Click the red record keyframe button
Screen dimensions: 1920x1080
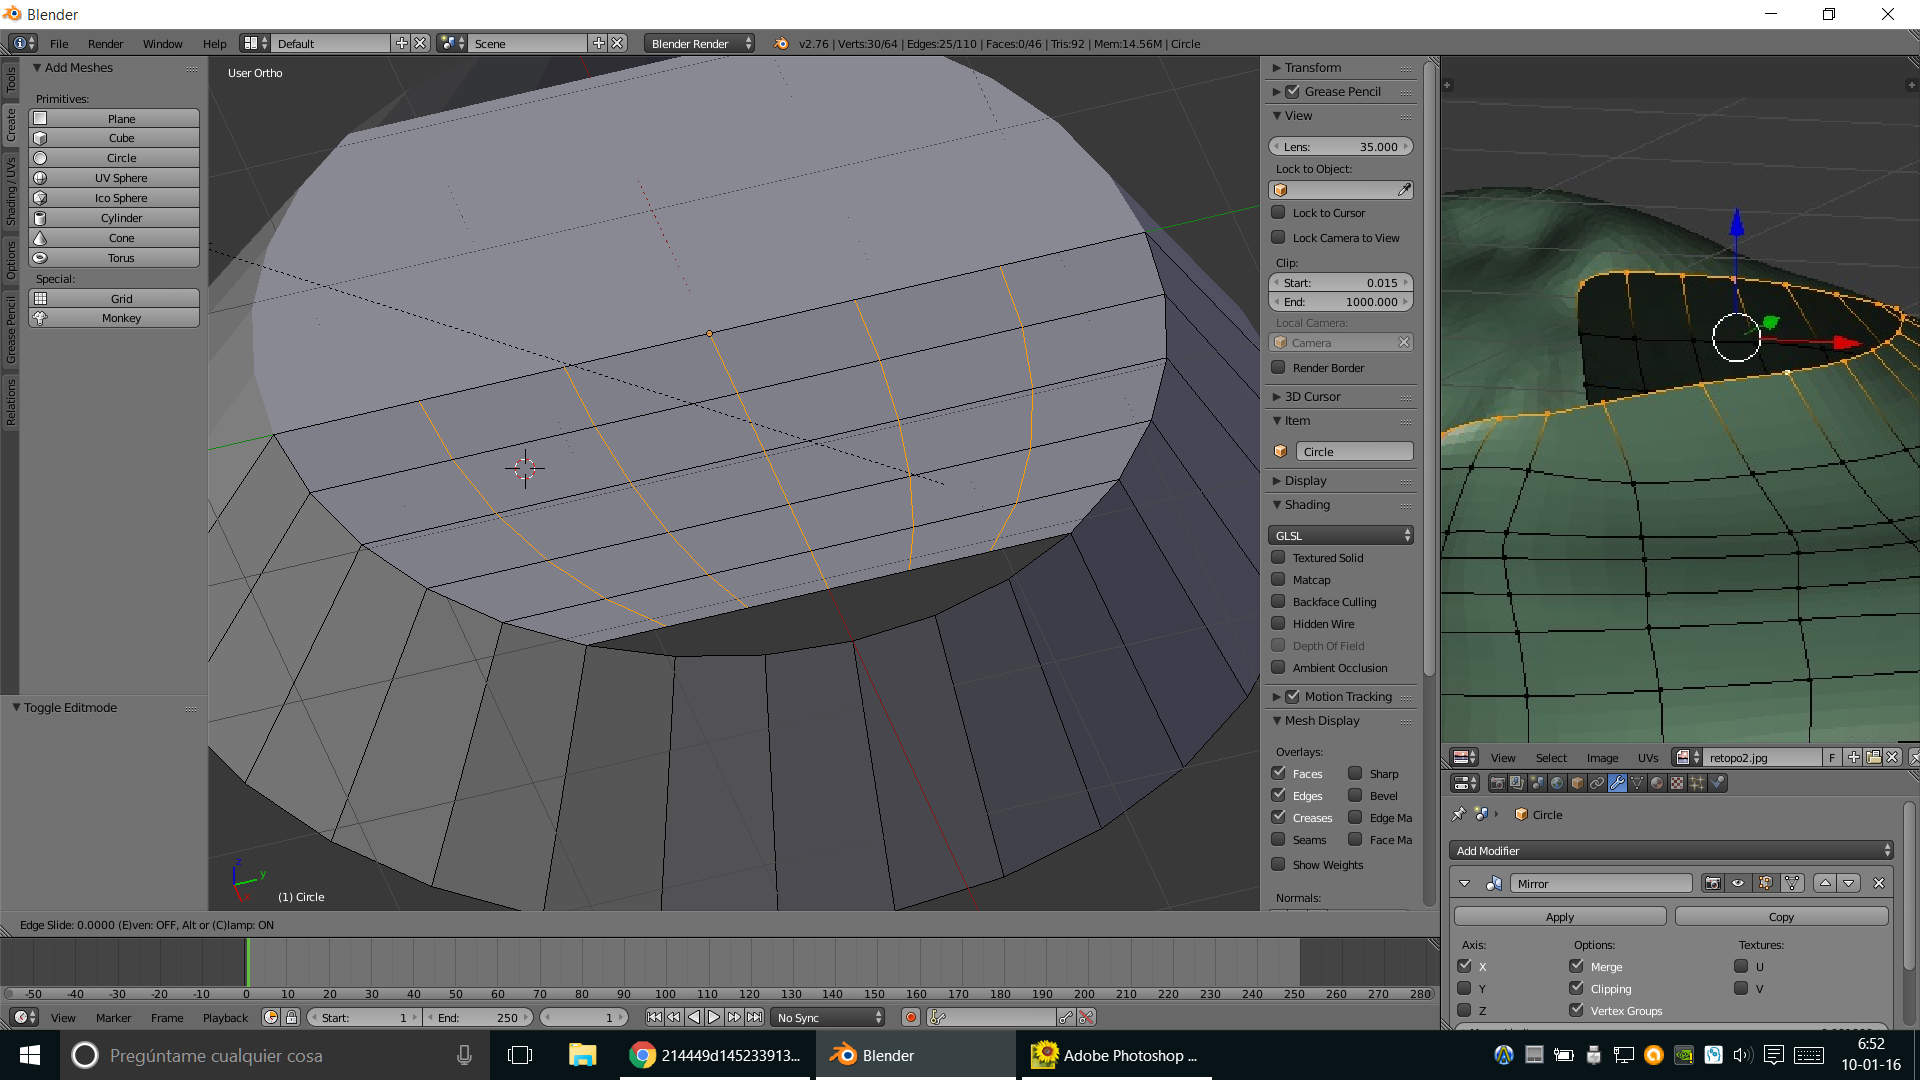[910, 1017]
